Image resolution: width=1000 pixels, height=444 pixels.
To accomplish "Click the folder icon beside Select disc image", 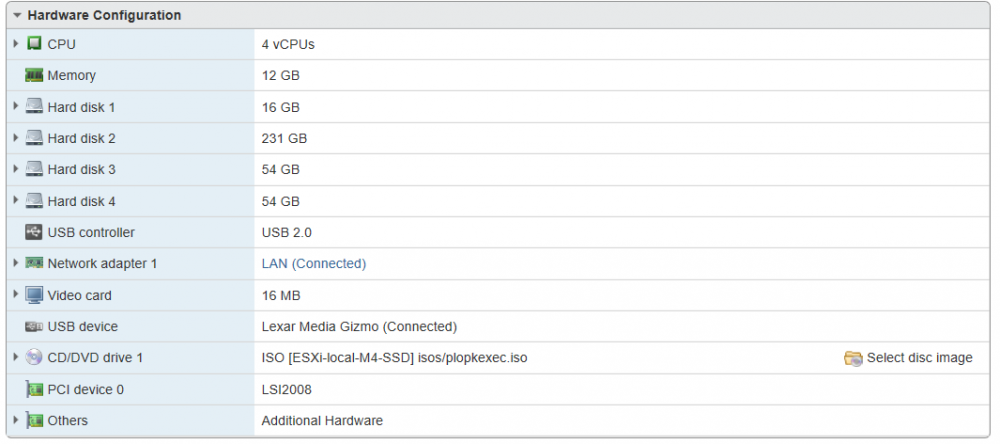I will (853, 358).
